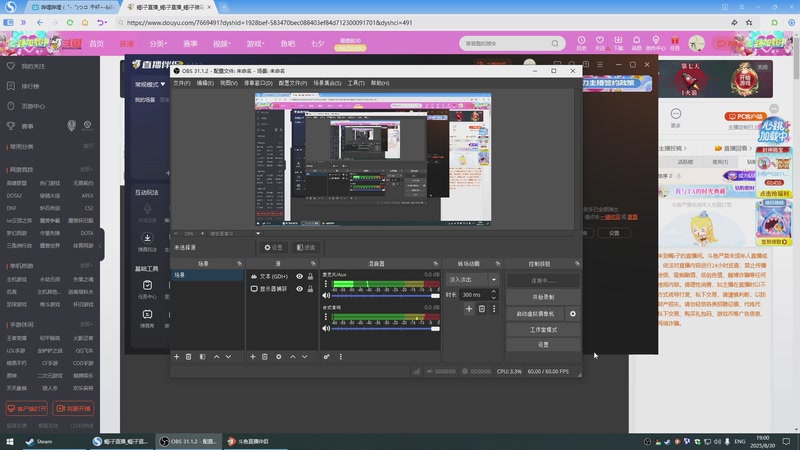The height and width of the screenshot is (450, 800).
Task: Open Douyu video dropdown in top nav
Action: 221,44
